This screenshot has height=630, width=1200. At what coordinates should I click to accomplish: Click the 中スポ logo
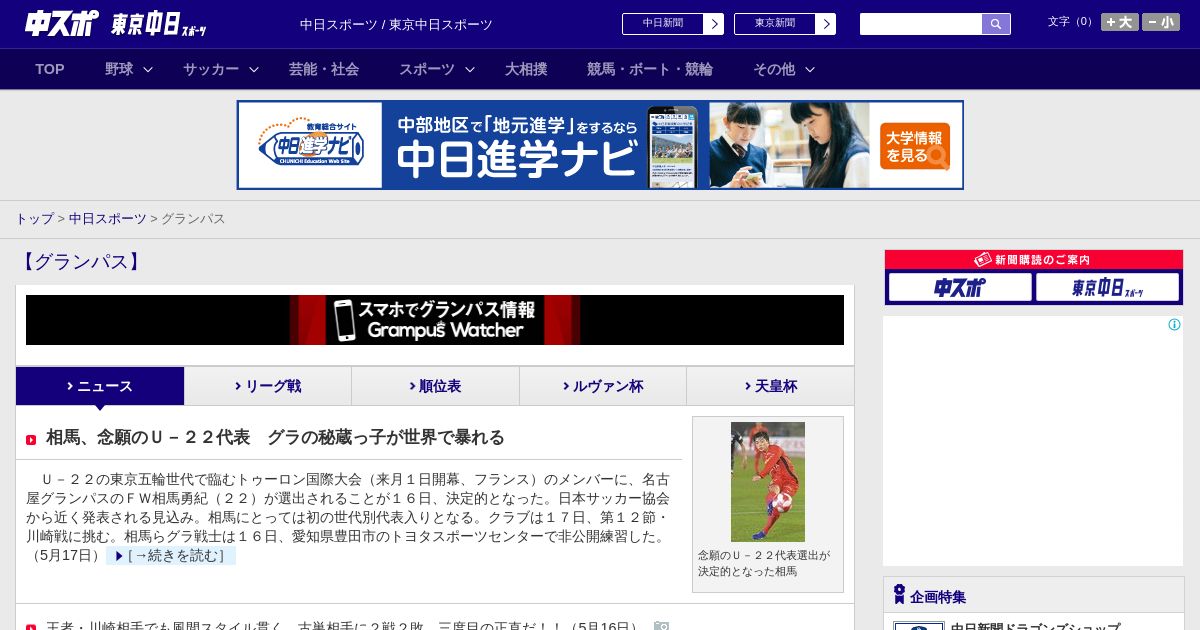pos(61,23)
